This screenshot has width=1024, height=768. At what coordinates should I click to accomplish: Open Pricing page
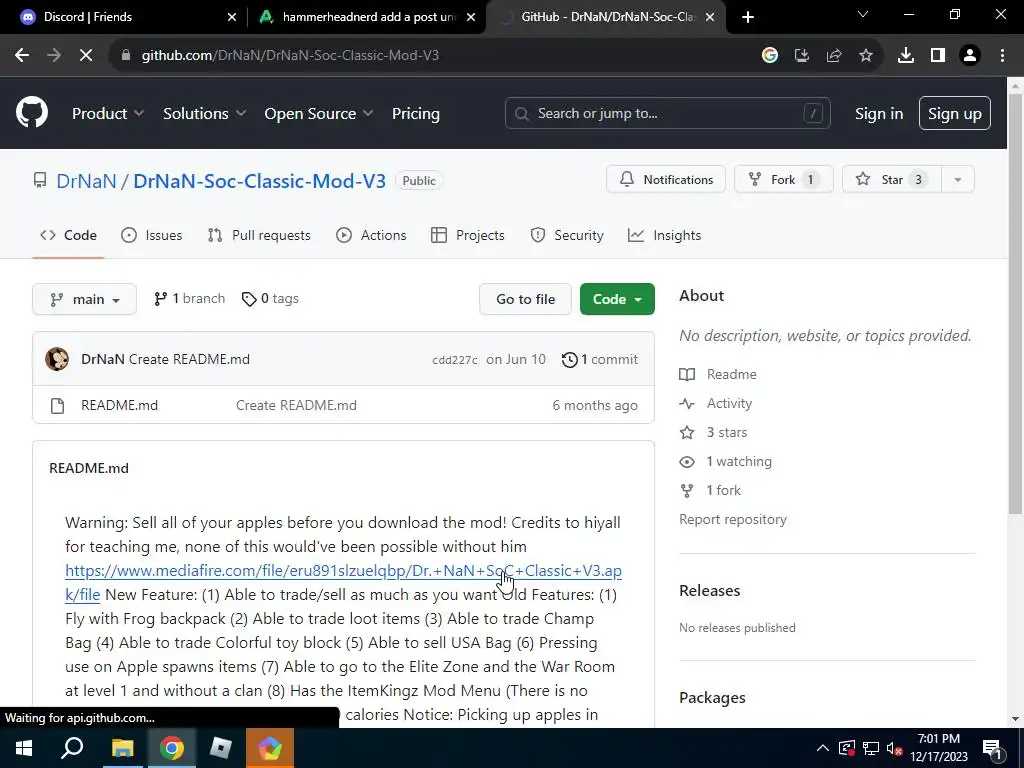coord(416,114)
